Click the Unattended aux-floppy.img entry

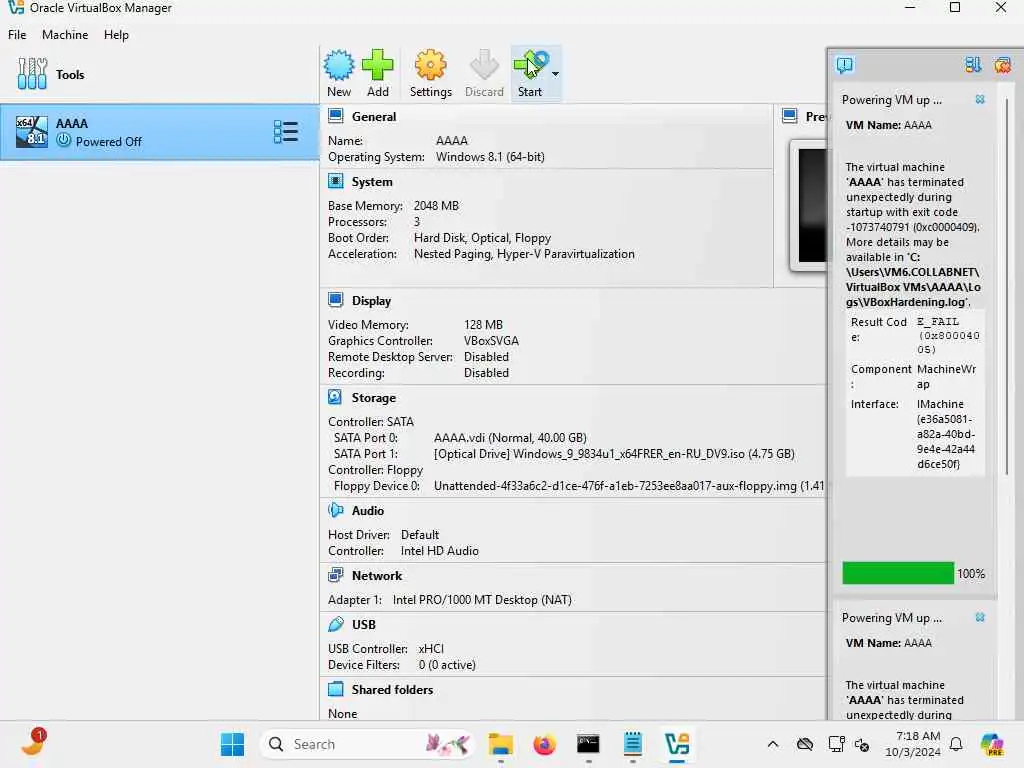tap(629, 486)
